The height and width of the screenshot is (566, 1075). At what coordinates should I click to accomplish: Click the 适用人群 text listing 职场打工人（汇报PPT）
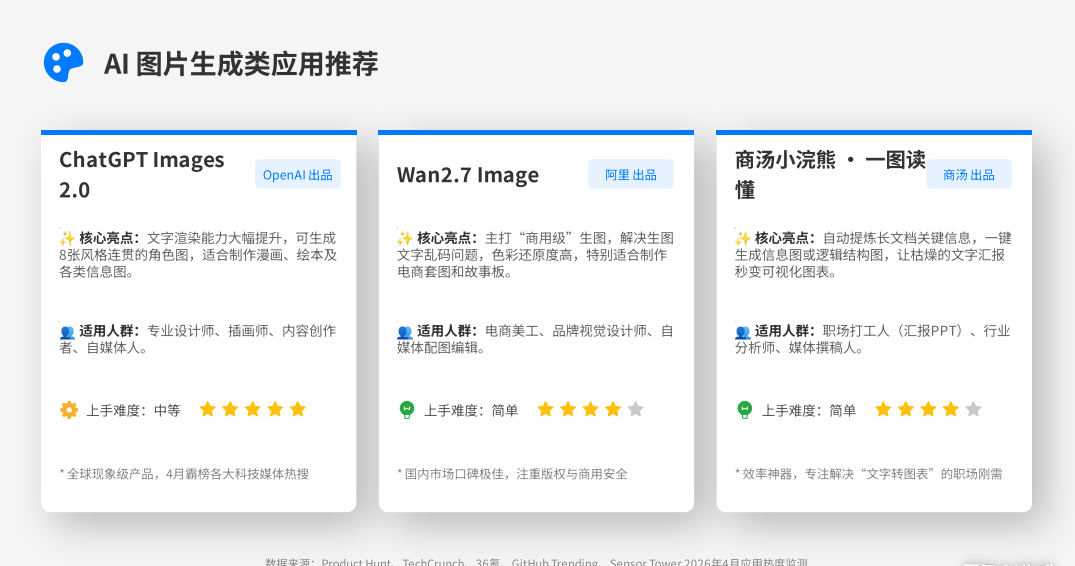pyautogui.click(x=873, y=339)
